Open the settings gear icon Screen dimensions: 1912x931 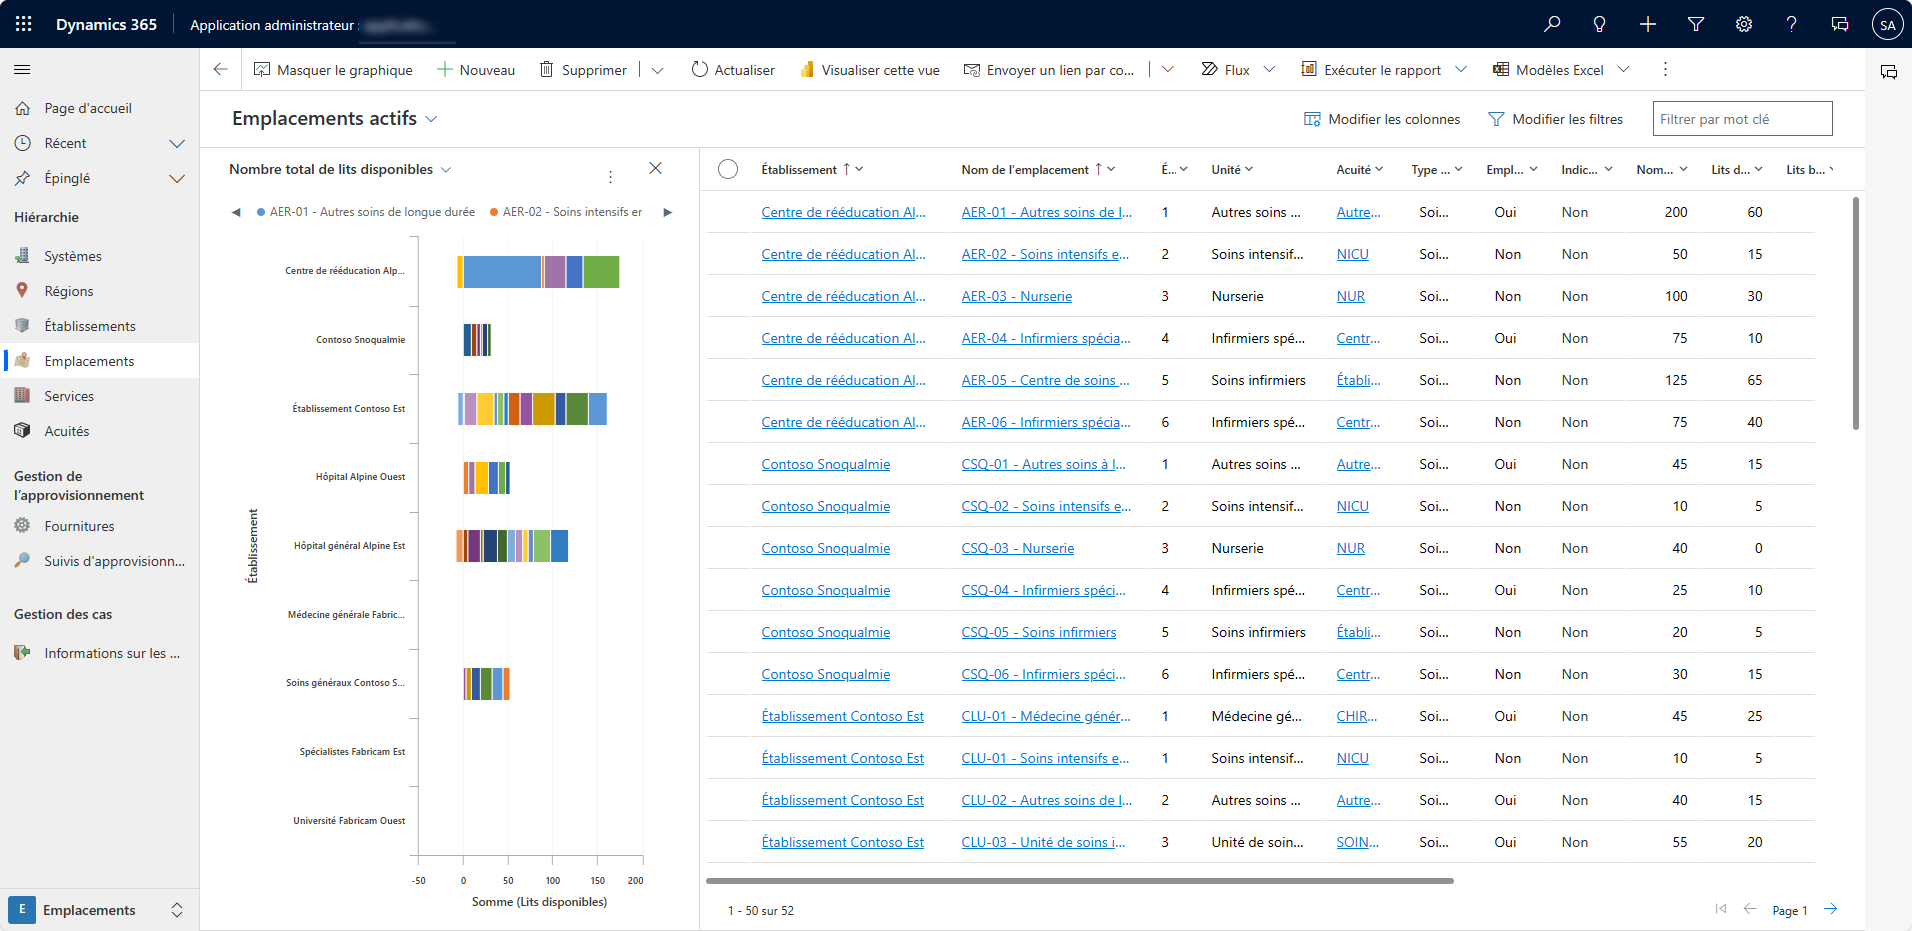click(x=1744, y=24)
